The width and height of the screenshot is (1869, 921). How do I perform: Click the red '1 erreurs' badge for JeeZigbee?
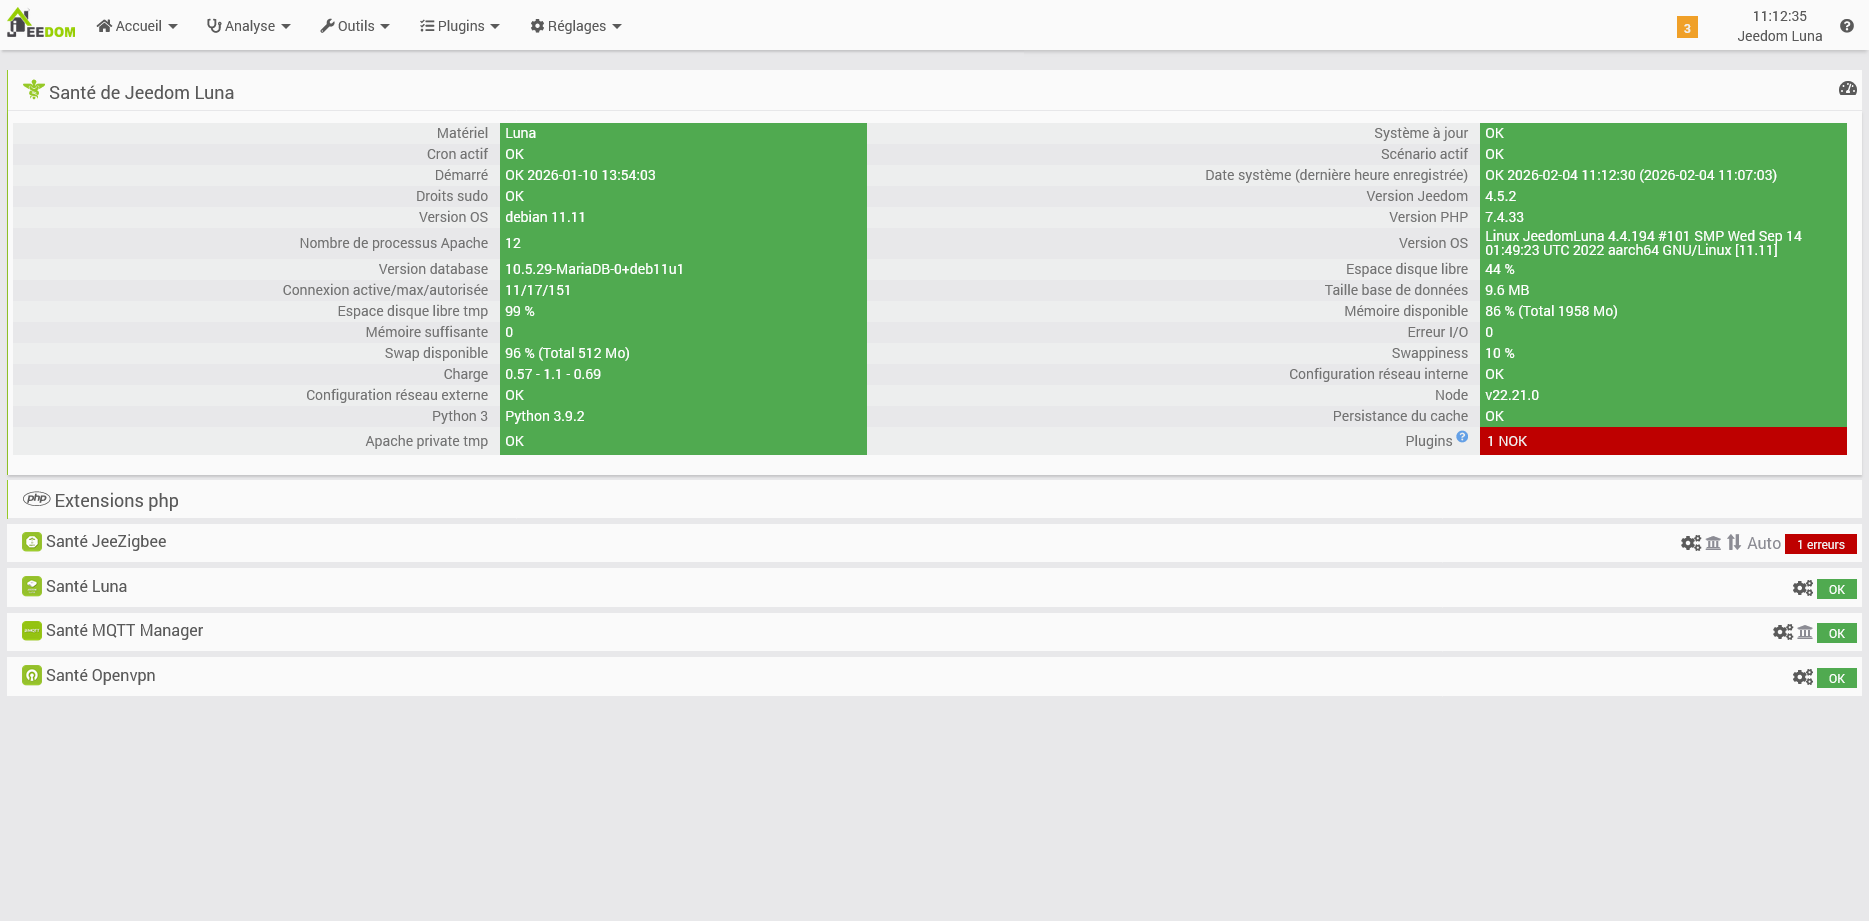pos(1821,544)
